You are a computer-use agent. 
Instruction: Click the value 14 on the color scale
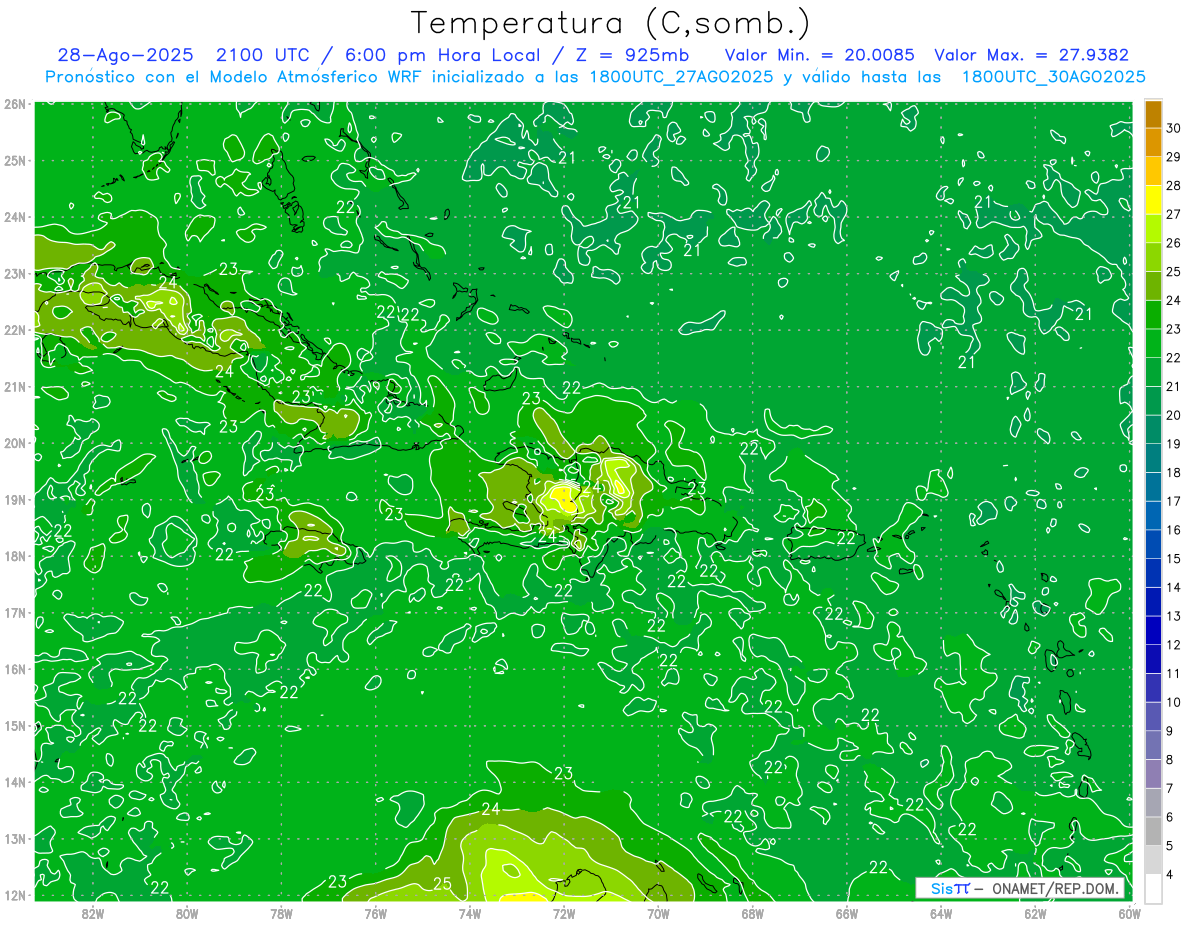pos(1174,587)
